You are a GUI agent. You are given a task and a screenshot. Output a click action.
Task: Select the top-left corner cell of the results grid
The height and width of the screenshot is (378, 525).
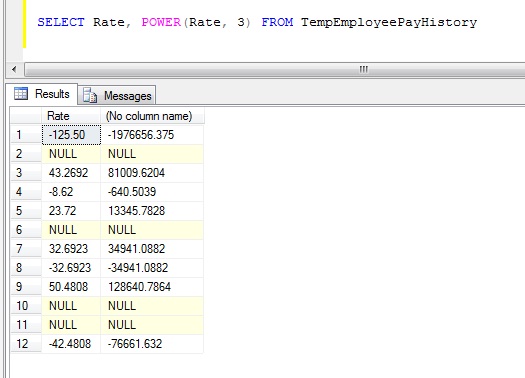point(26,116)
